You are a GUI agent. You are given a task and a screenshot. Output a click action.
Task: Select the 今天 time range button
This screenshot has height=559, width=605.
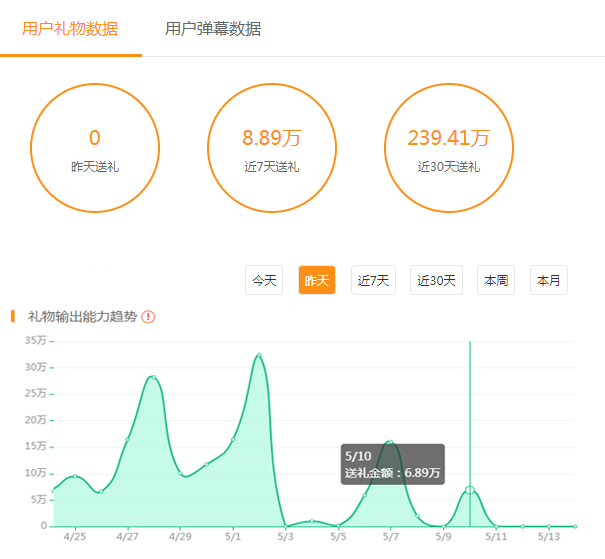click(264, 280)
